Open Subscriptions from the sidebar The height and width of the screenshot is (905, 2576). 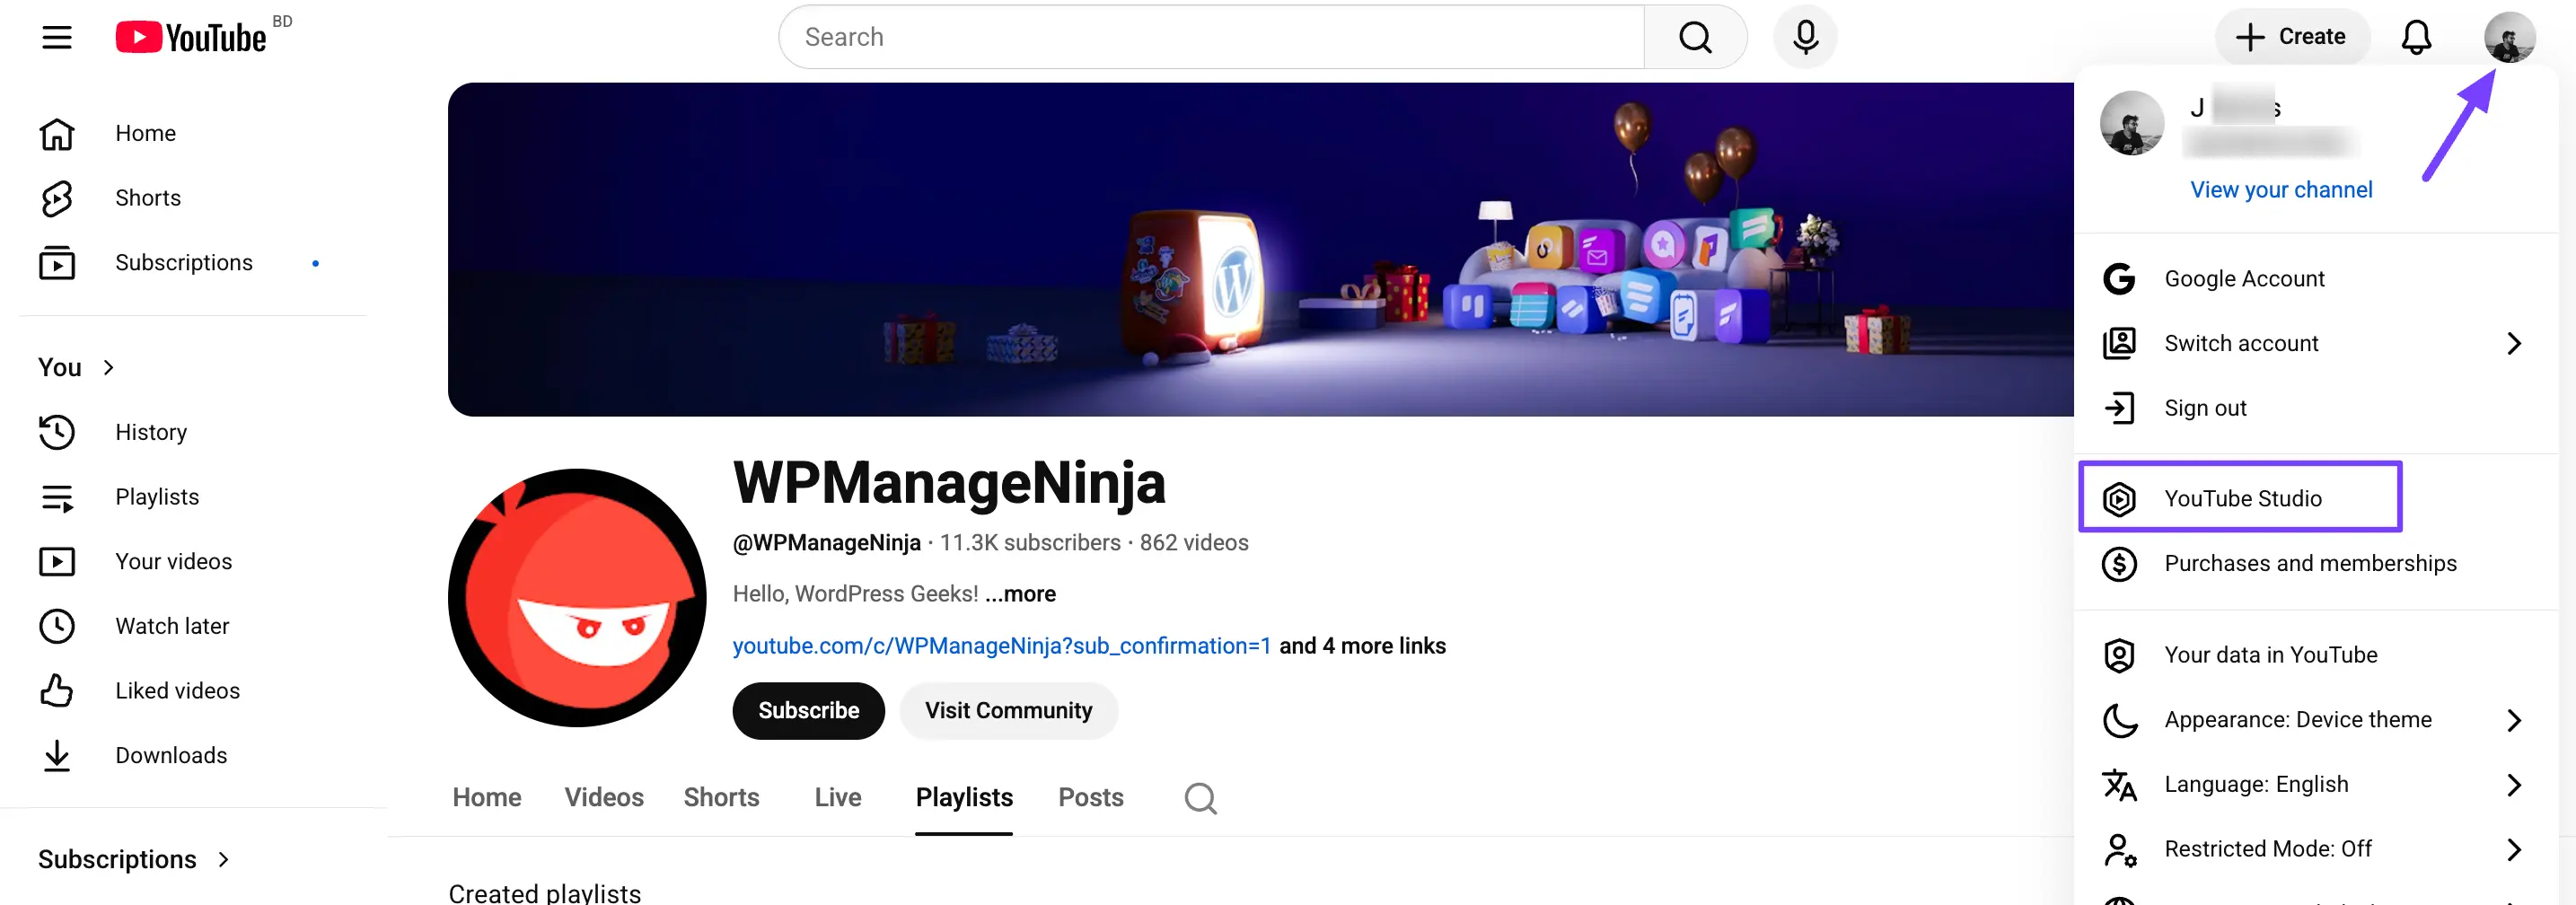(x=57, y=262)
